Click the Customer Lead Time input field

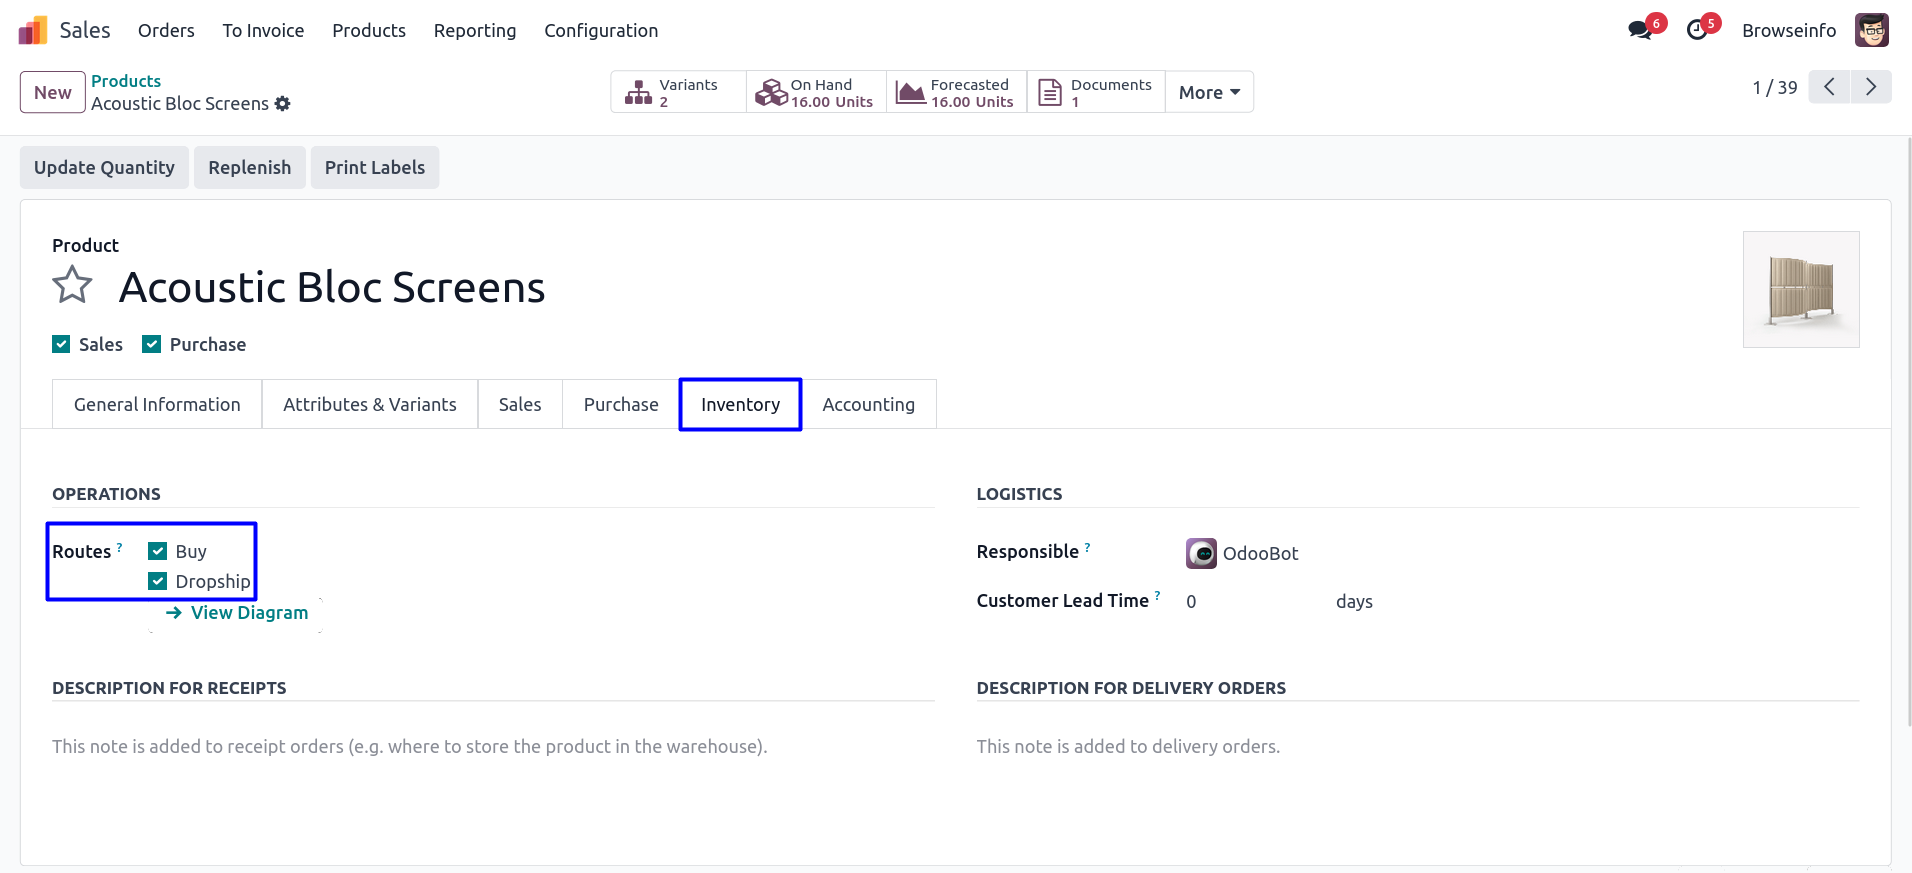(1250, 601)
